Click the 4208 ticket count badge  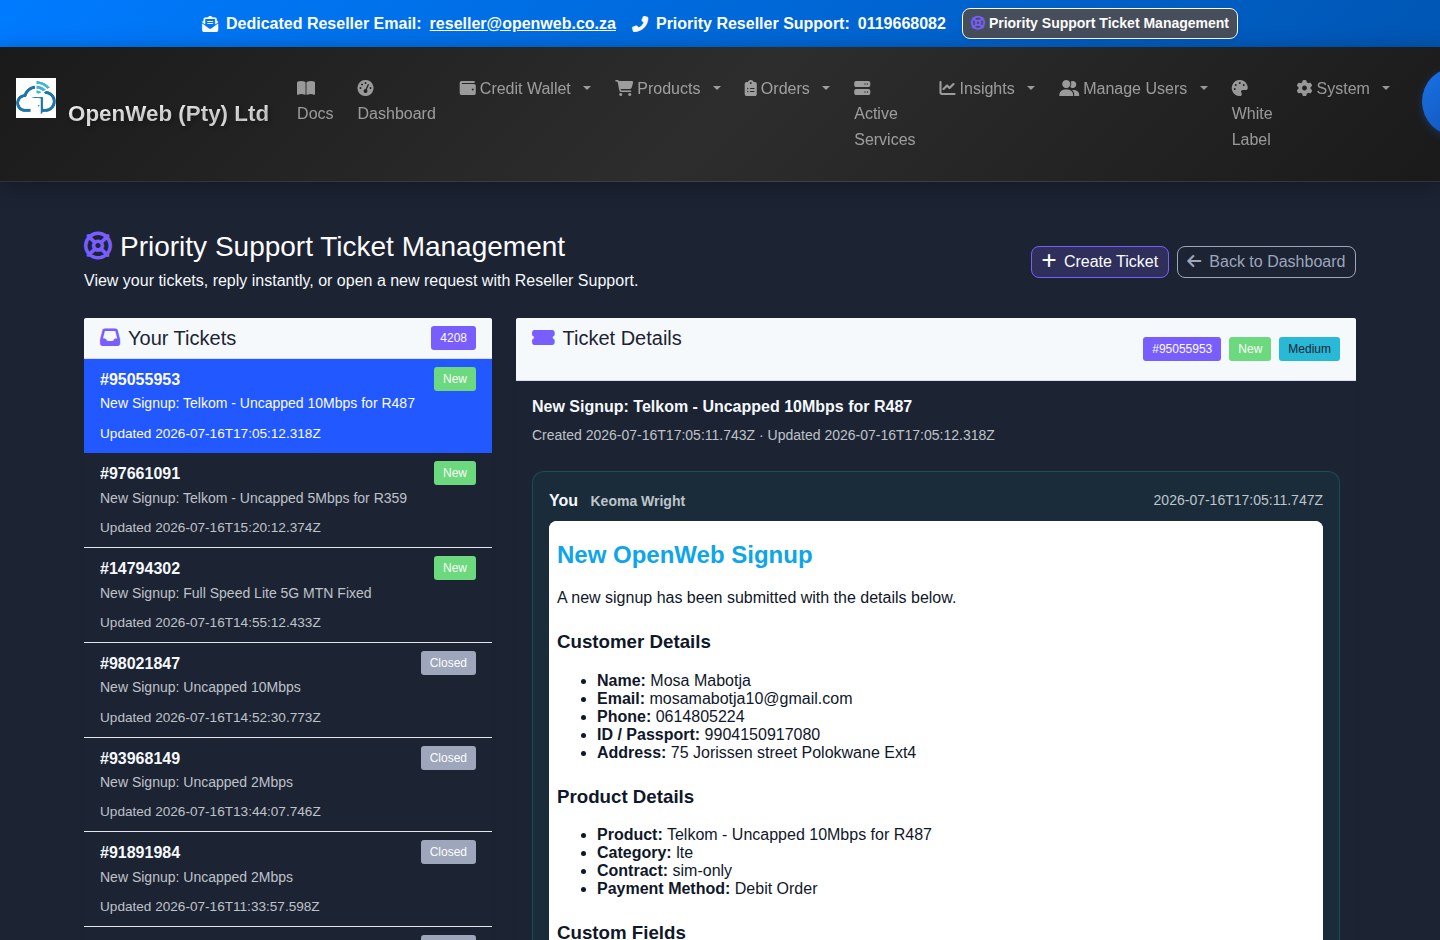pyautogui.click(x=453, y=338)
